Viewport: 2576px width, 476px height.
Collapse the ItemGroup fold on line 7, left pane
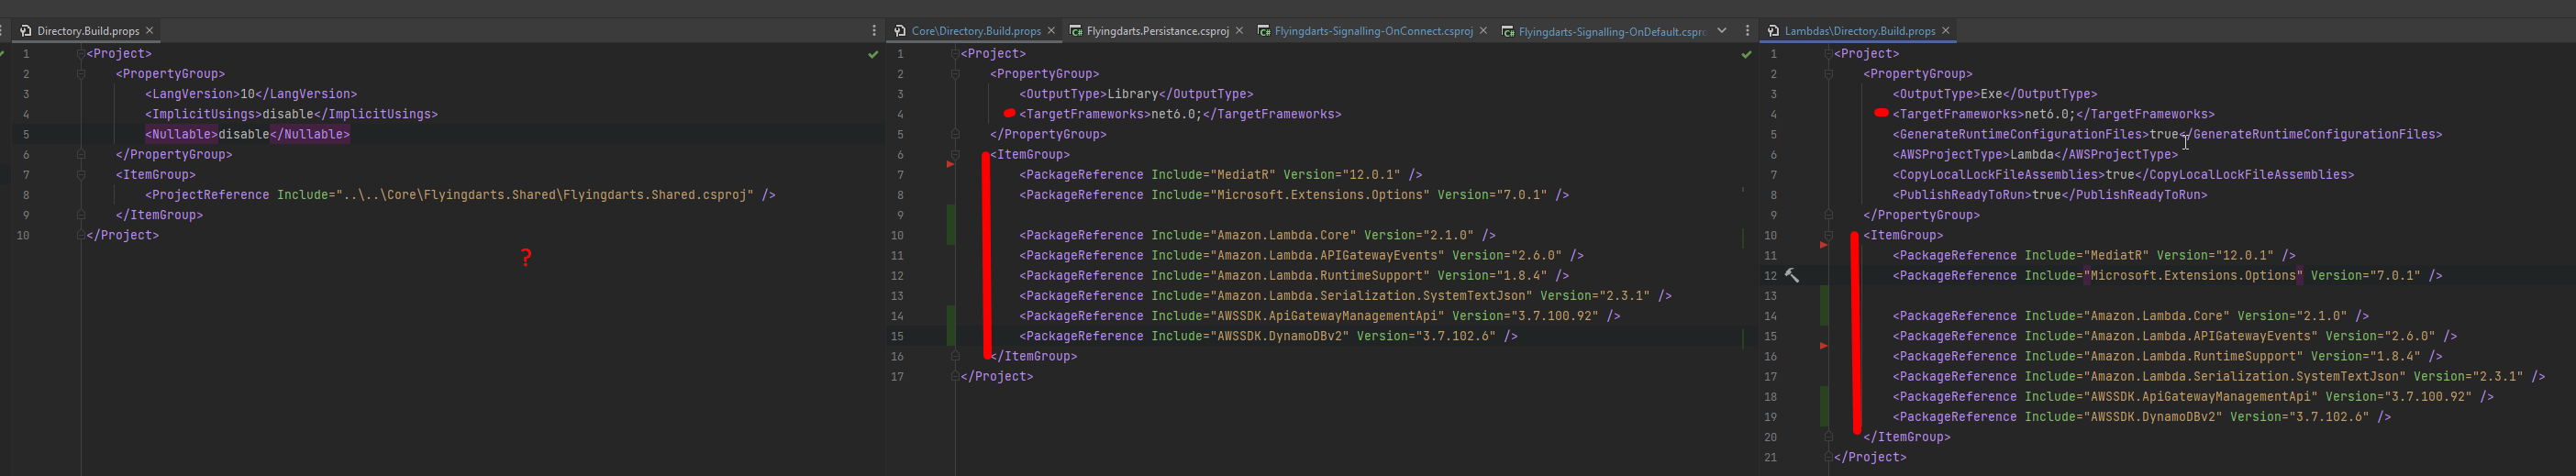[x=81, y=175]
